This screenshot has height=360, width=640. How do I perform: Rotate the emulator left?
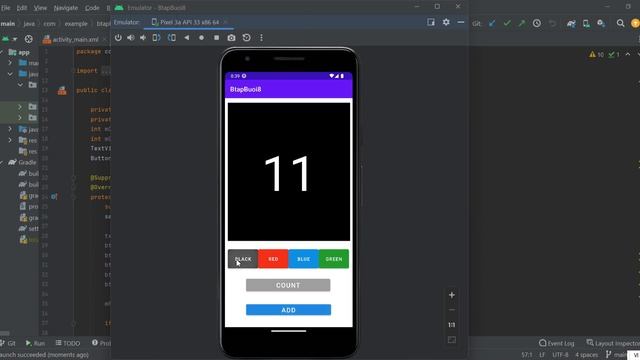(156, 38)
